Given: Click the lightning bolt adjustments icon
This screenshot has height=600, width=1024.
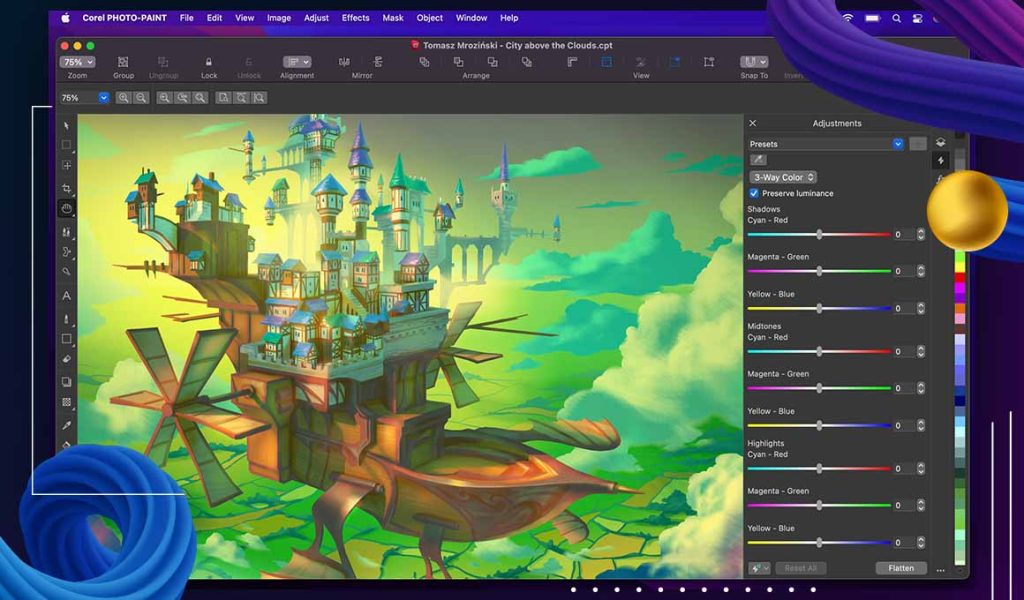Looking at the screenshot, I should (x=940, y=160).
